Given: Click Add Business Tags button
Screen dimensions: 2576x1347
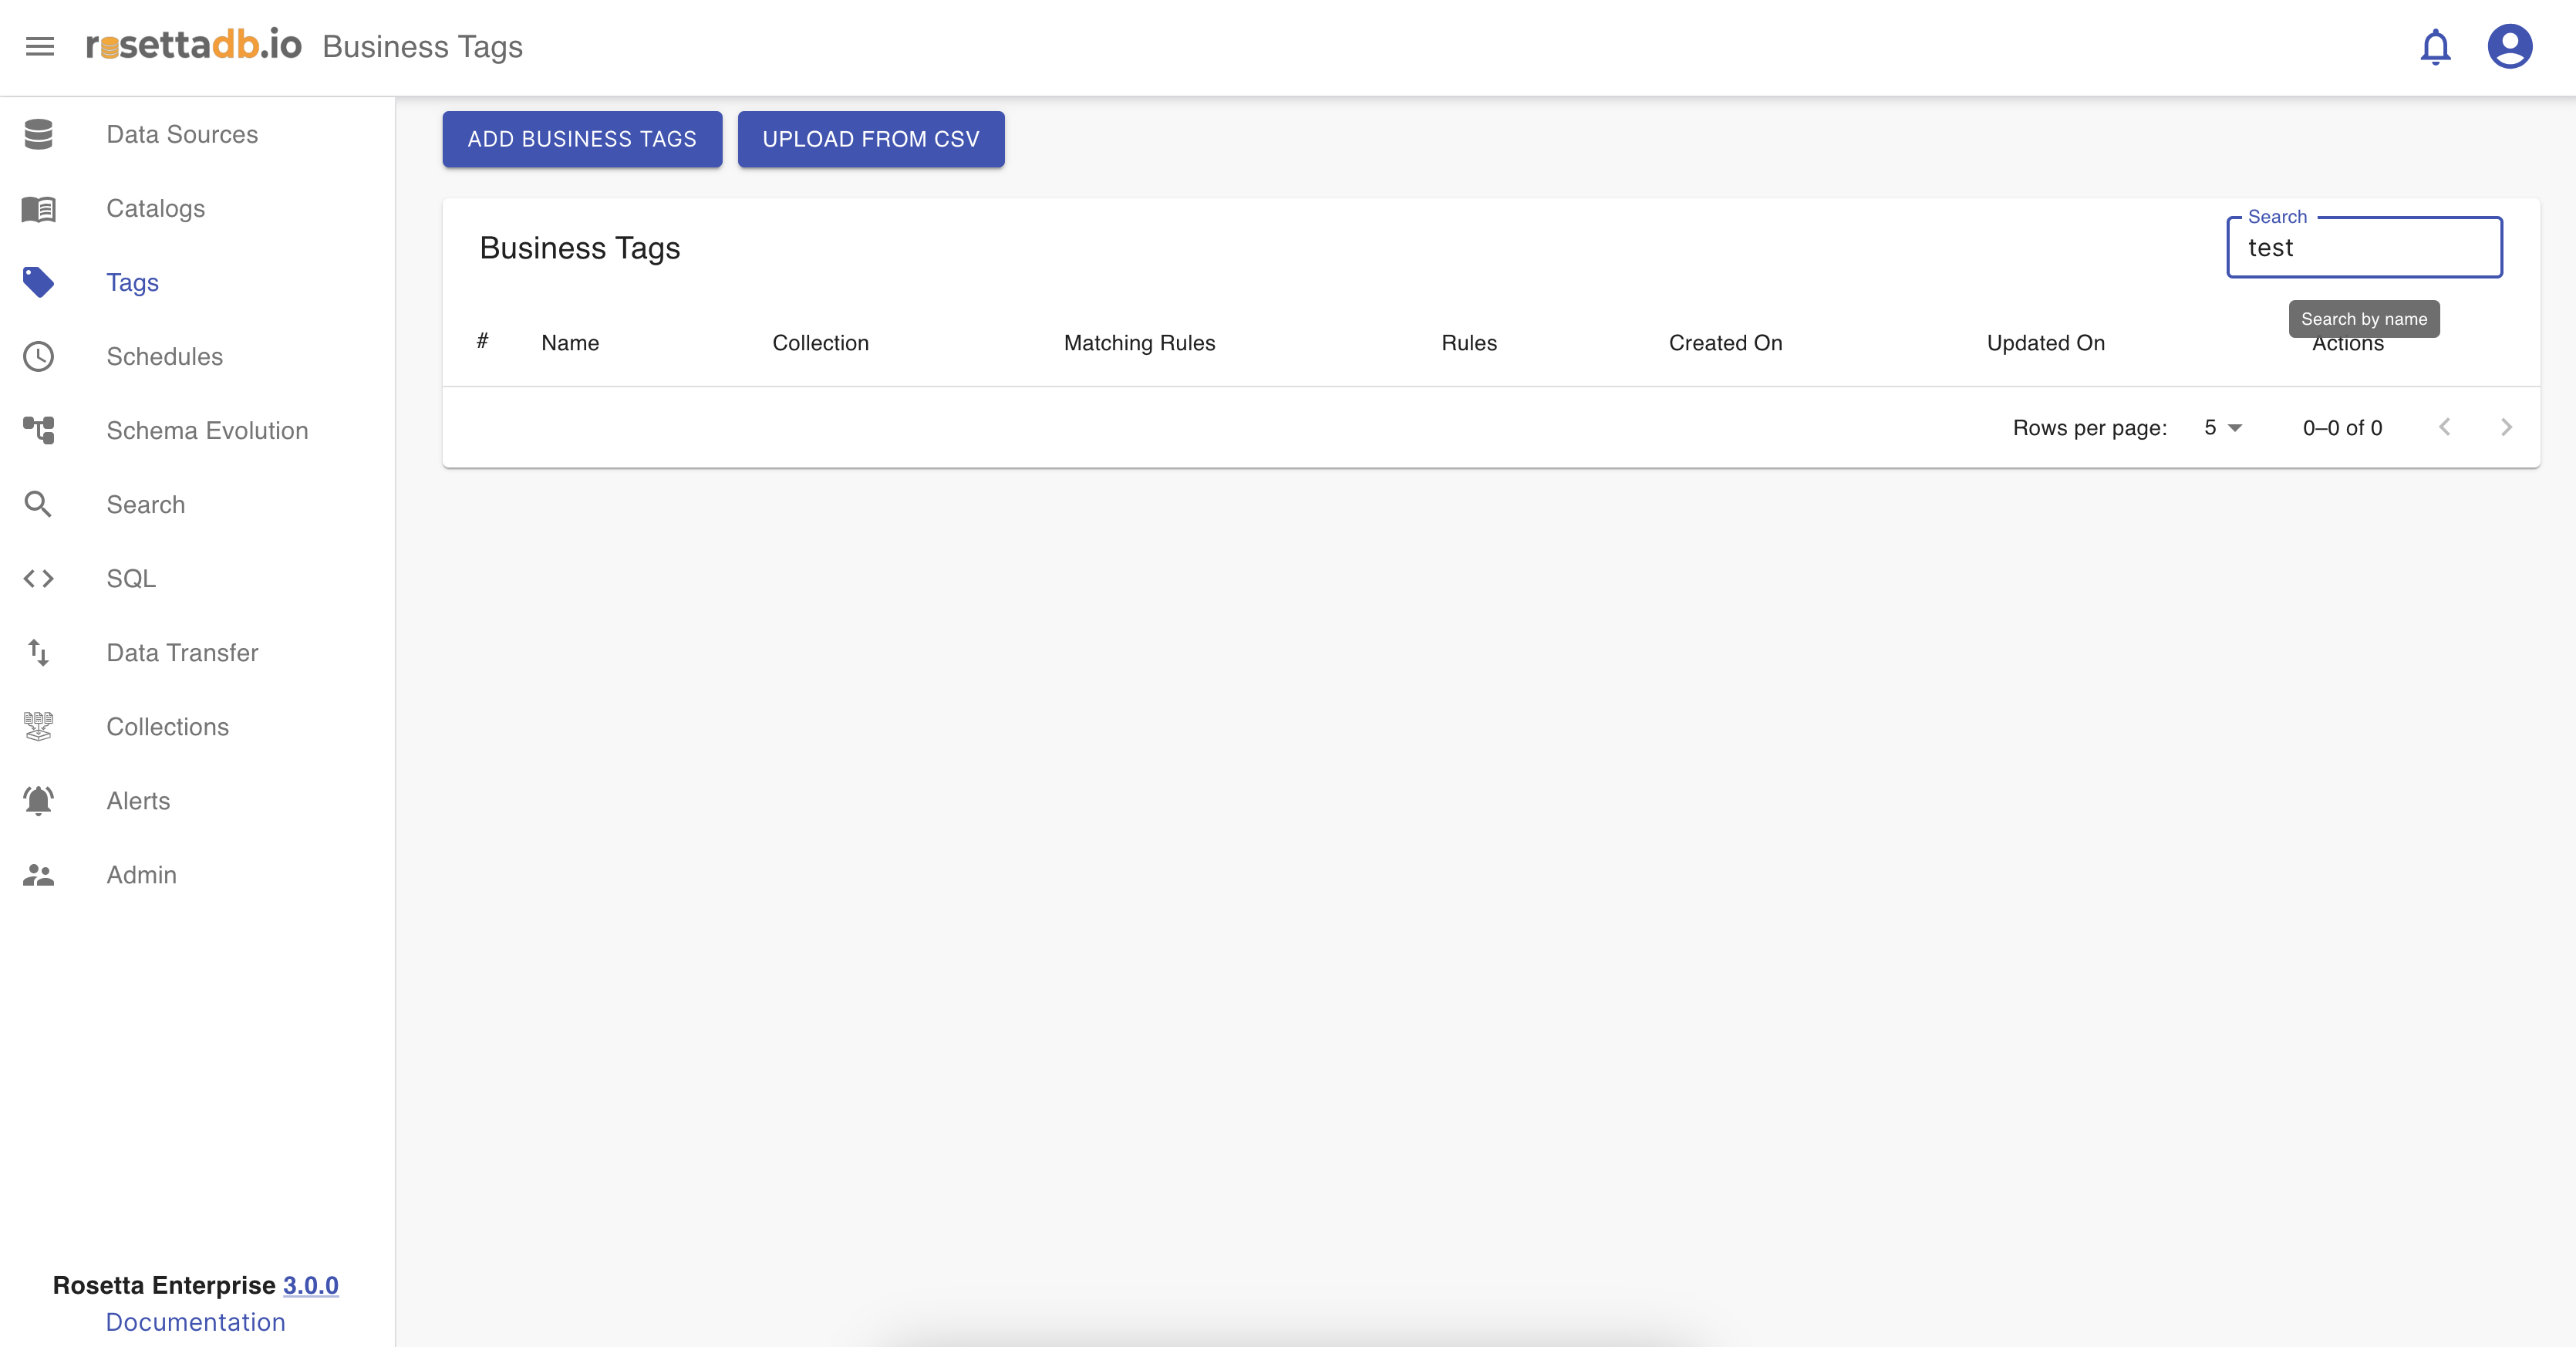Looking at the screenshot, I should tap(582, 139).
